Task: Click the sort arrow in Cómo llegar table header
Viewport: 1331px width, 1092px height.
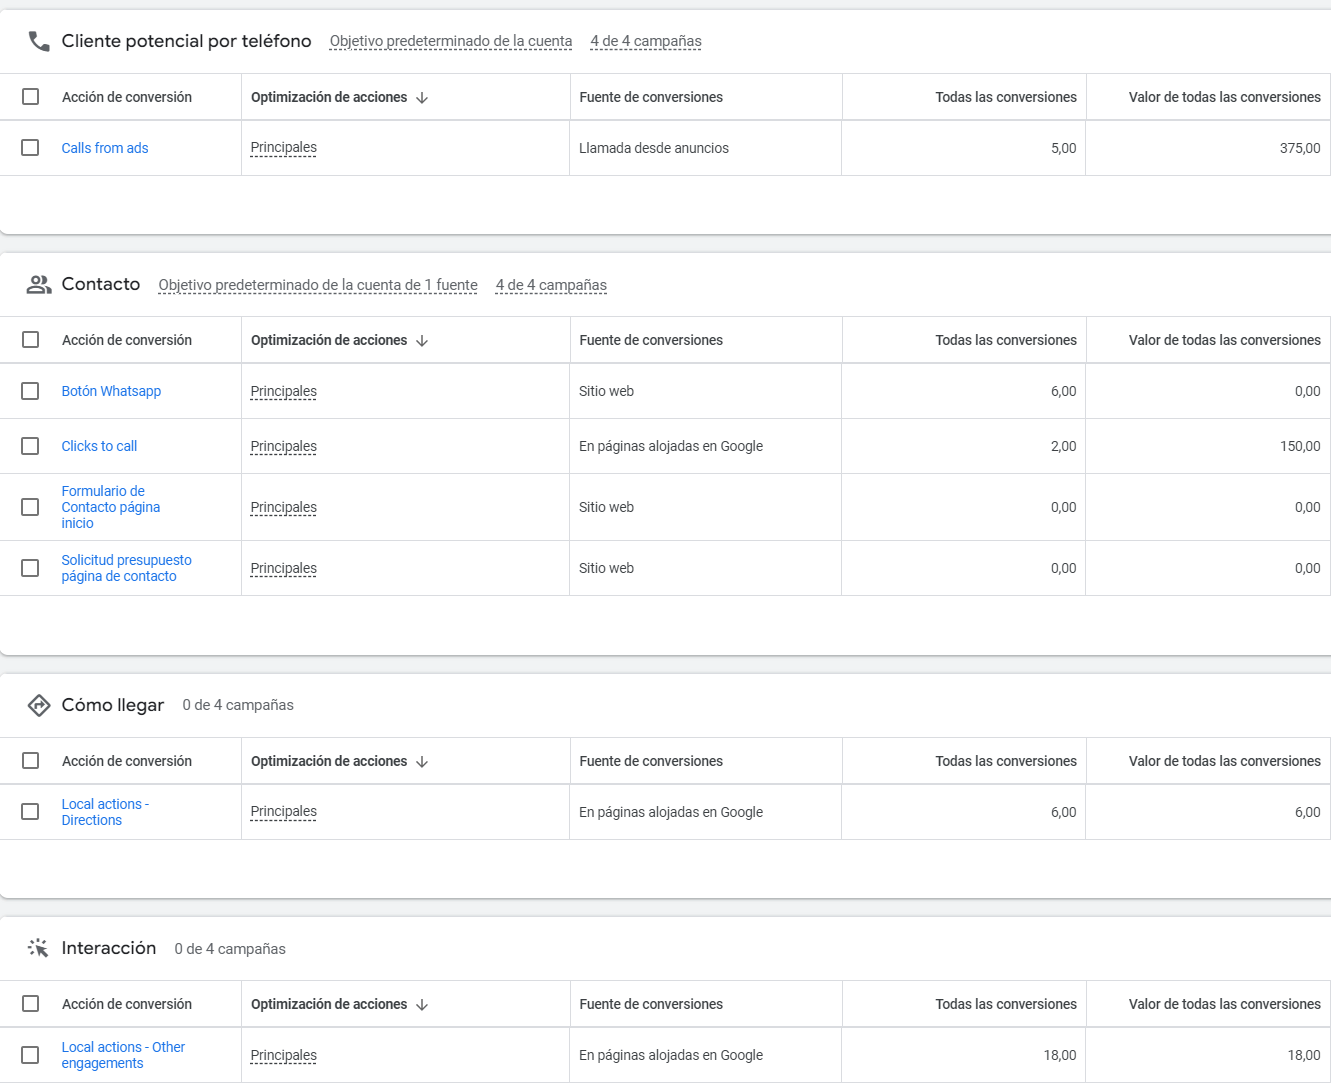Action: (x=422, y=762)
